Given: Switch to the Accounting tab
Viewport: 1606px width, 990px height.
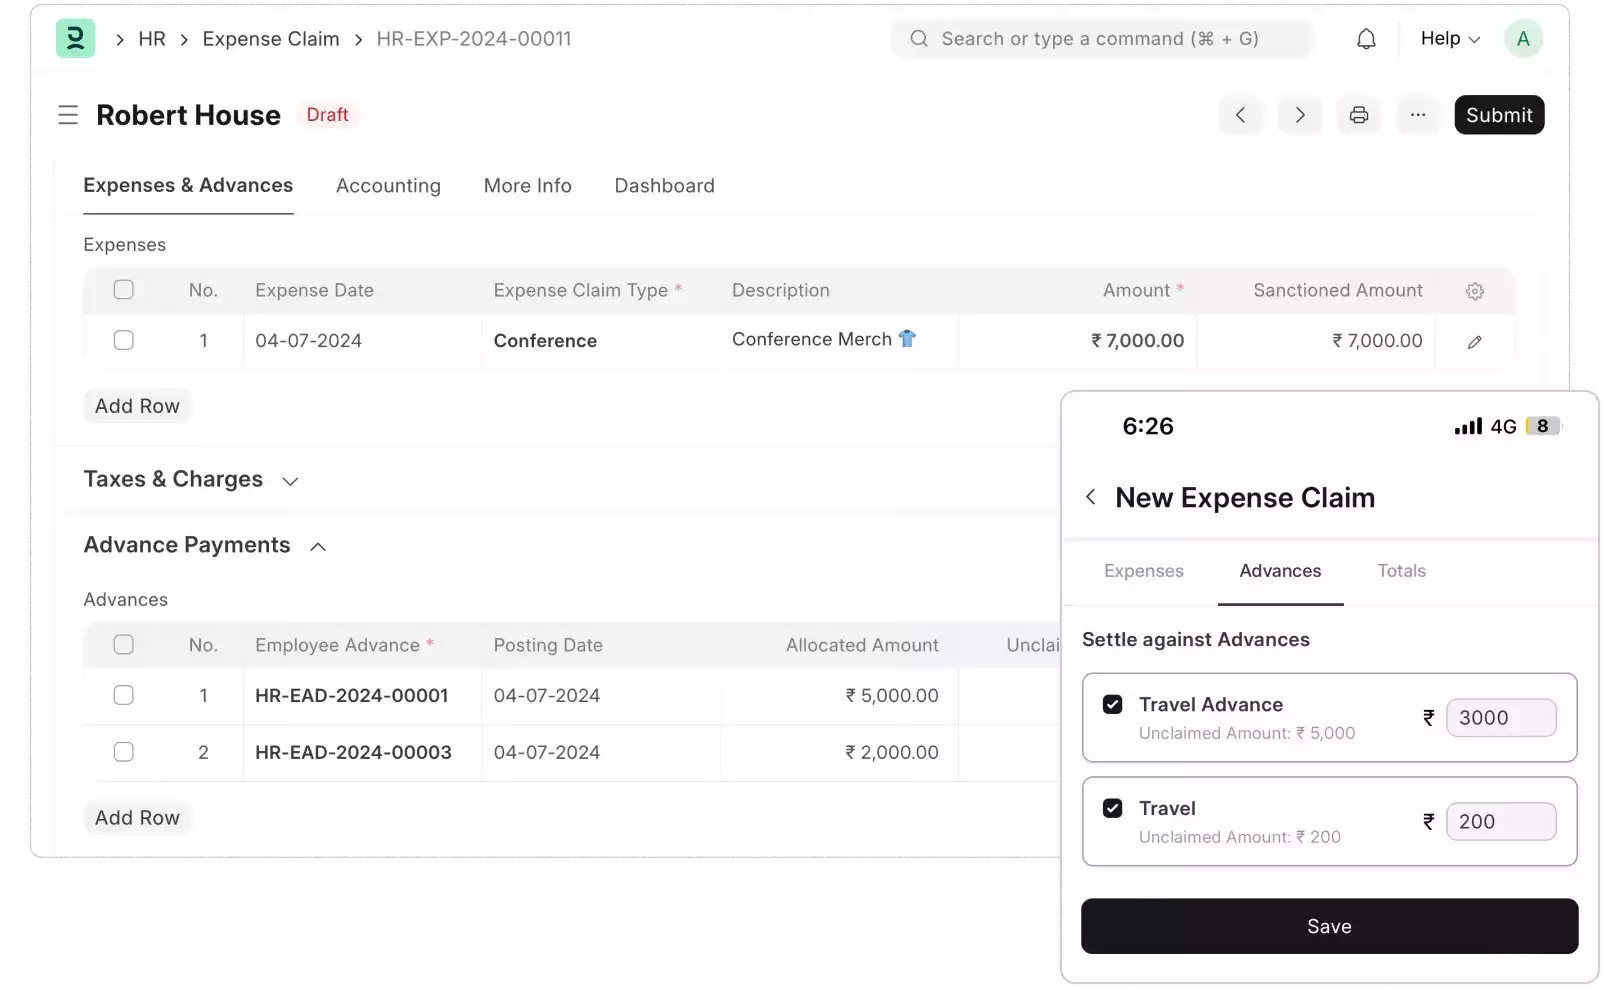Looking at the screenshot, I should click(388, 186).
